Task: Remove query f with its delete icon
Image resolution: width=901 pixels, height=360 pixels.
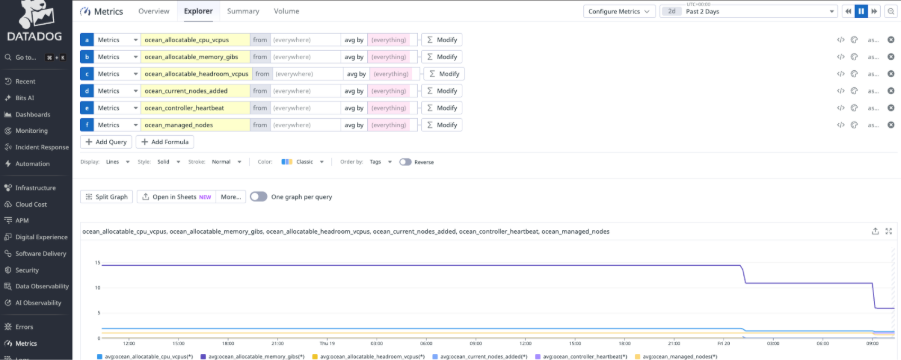Action: 891,125
